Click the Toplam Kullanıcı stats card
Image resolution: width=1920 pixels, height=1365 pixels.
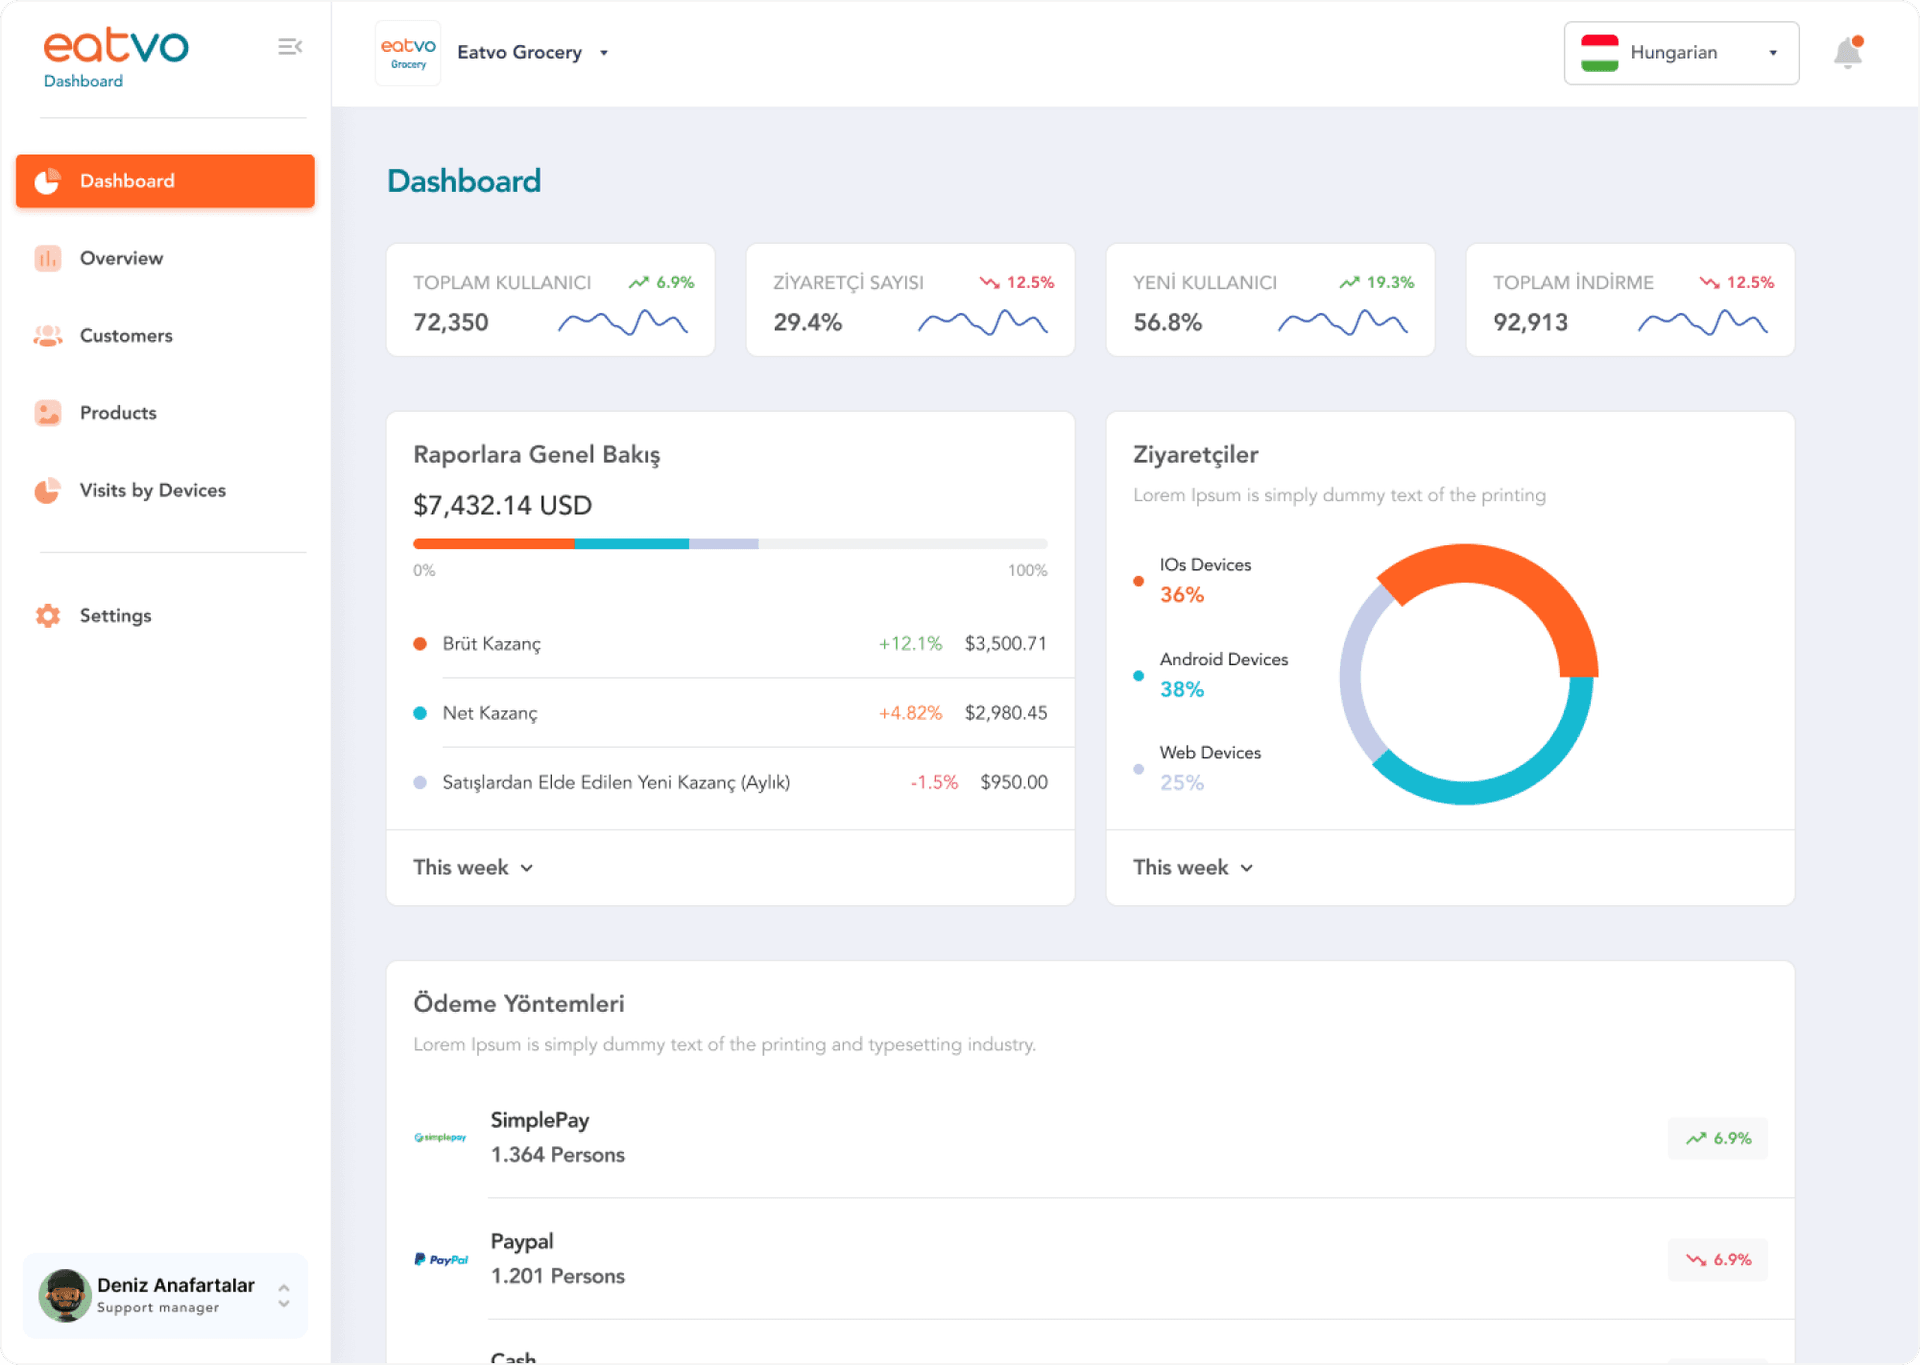(550, 300)
